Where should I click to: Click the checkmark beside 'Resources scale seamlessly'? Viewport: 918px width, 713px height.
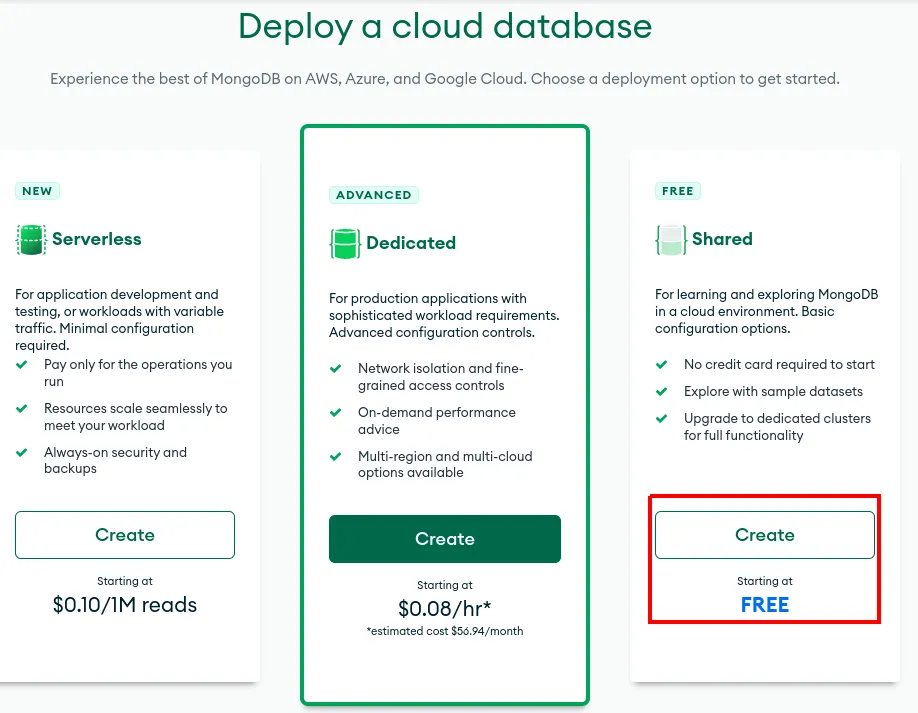pyautogui.click(x=22, y=409)
